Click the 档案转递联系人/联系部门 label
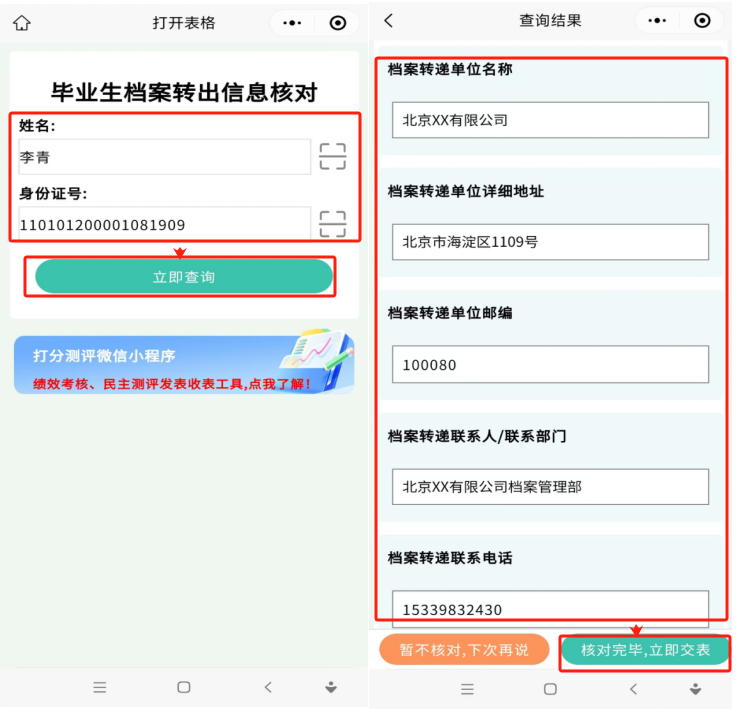Viewport: 737px width, 713px height. pos(477,436)
